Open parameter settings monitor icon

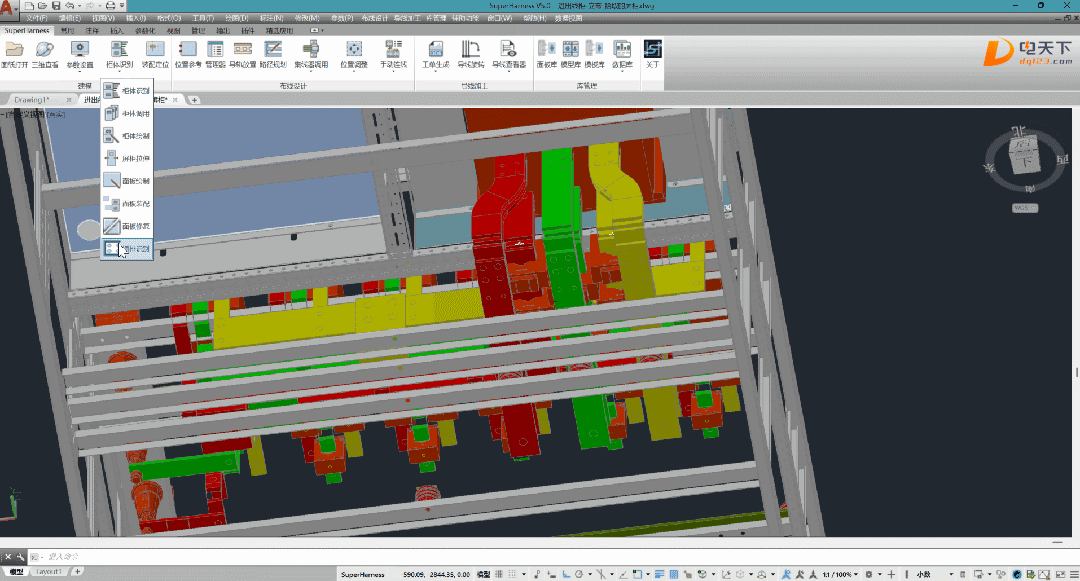pos(80,50)
